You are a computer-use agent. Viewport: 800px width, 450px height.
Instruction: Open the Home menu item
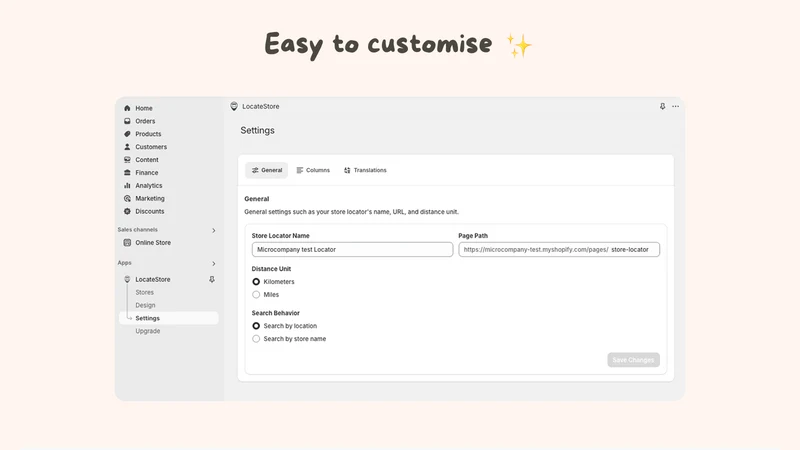click(x=144, y=108)
